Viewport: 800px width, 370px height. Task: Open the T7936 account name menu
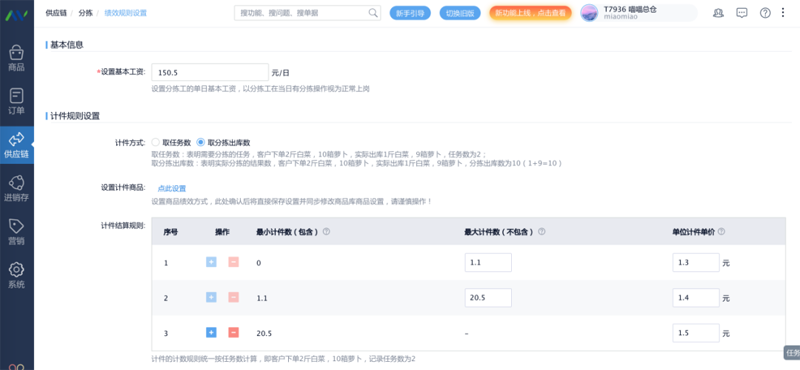630,9
